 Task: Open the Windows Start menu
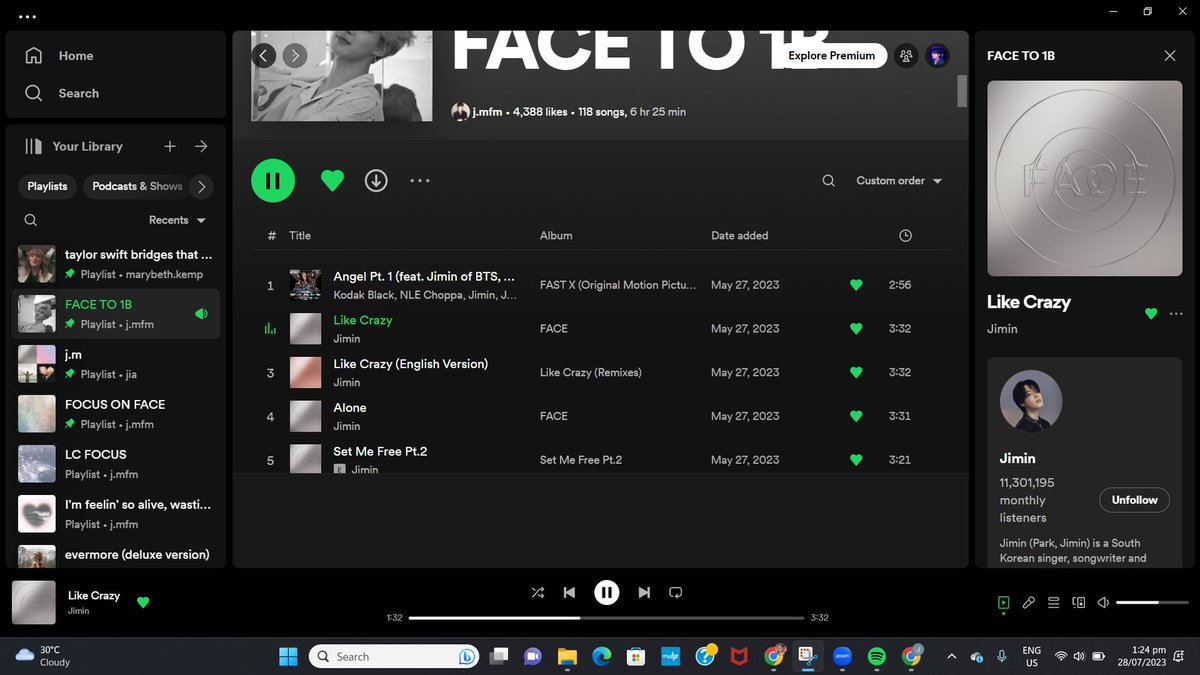pos(288,657)
